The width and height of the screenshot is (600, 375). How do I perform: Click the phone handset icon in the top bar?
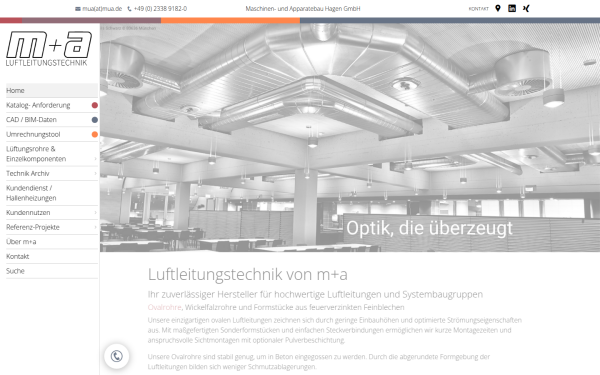[x=129, y=9]
